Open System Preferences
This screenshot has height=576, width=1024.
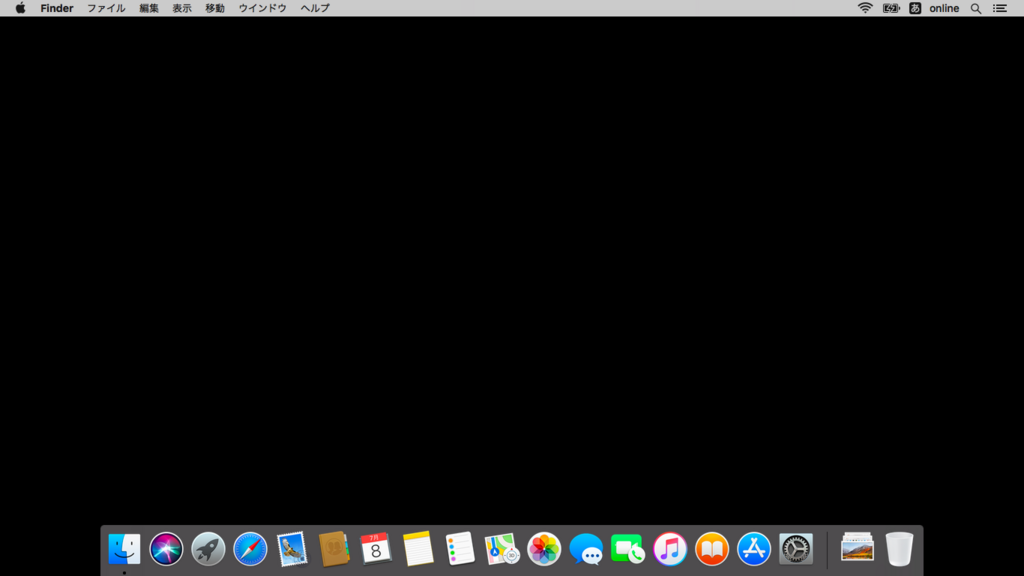[796, 549]
